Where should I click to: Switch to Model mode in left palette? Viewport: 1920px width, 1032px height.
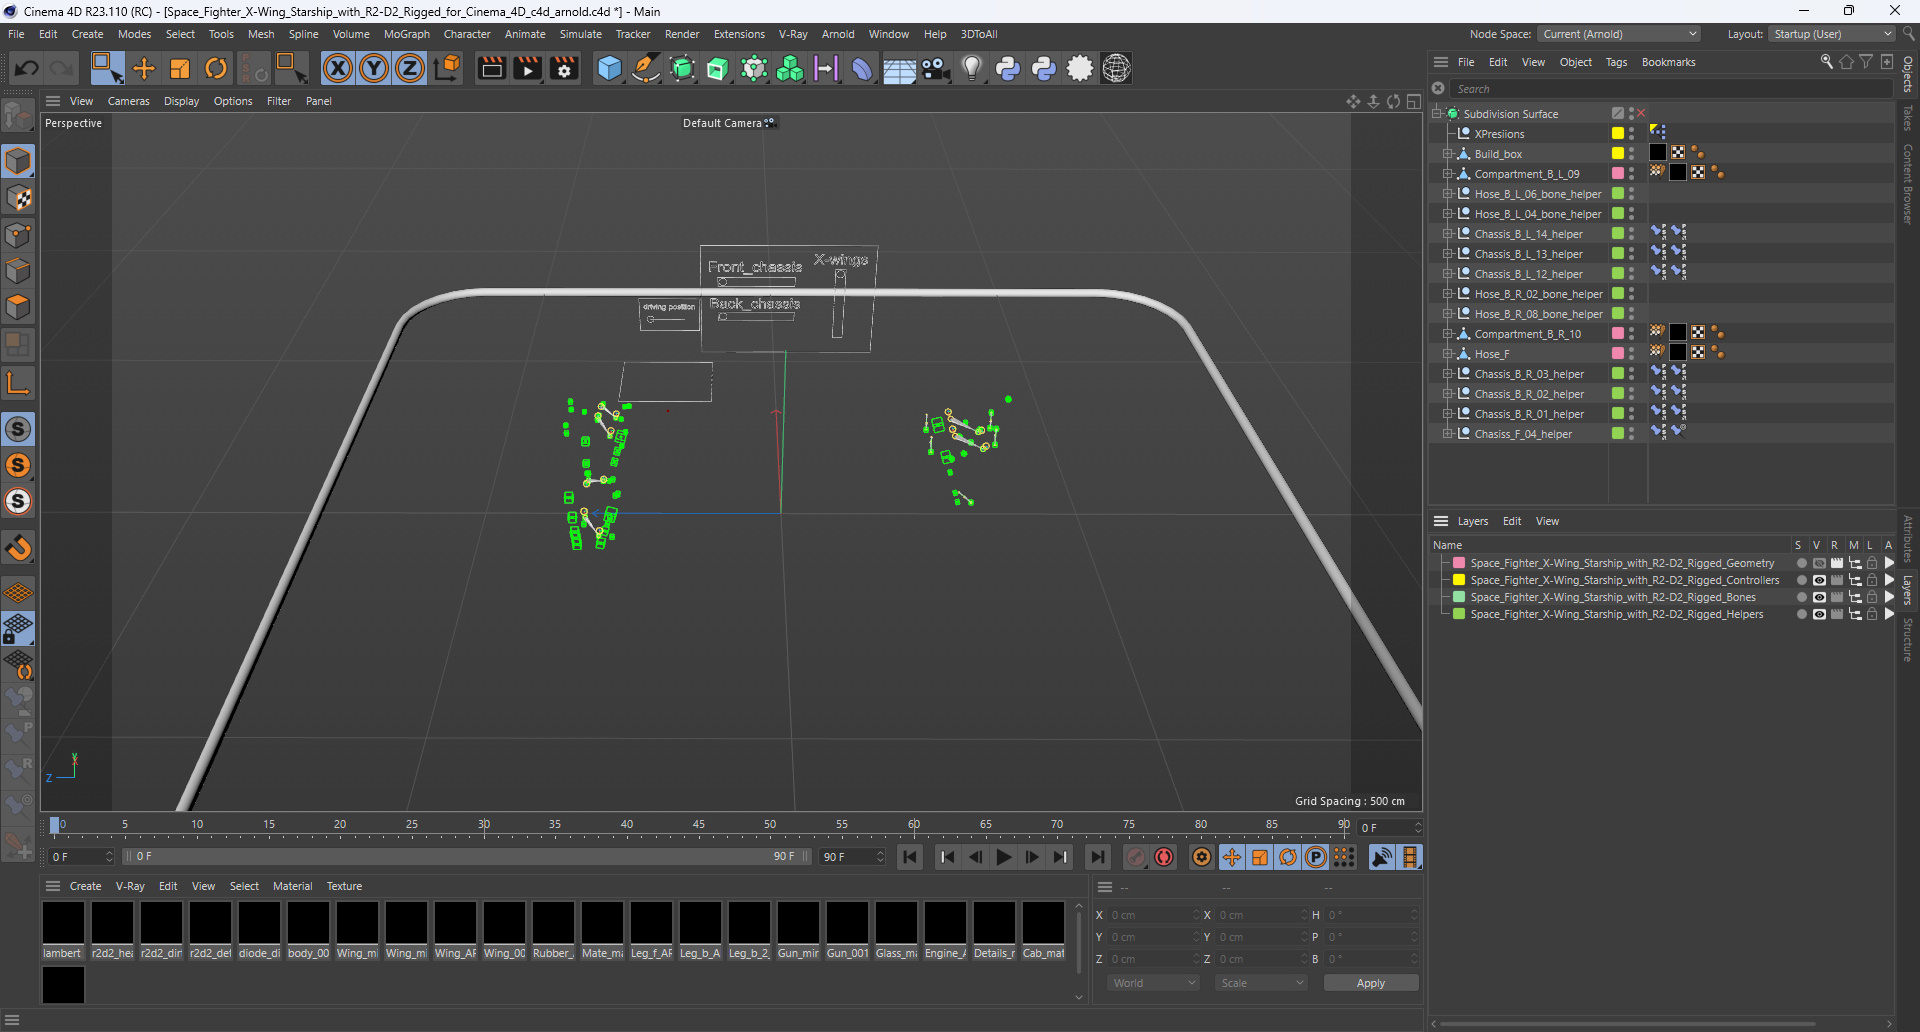(x=18, y=161)
